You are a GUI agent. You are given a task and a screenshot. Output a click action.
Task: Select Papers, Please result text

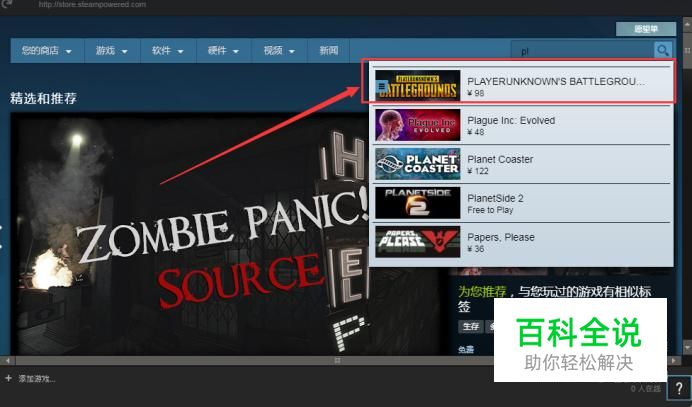[x=501, y=237]
